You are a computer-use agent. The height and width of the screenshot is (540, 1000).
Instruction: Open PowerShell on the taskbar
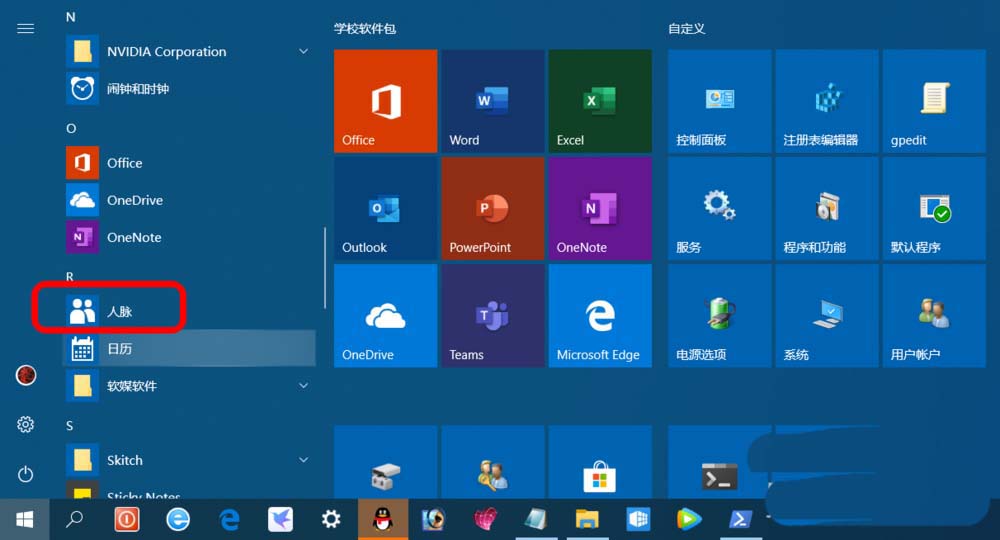(x=740, y=520)
